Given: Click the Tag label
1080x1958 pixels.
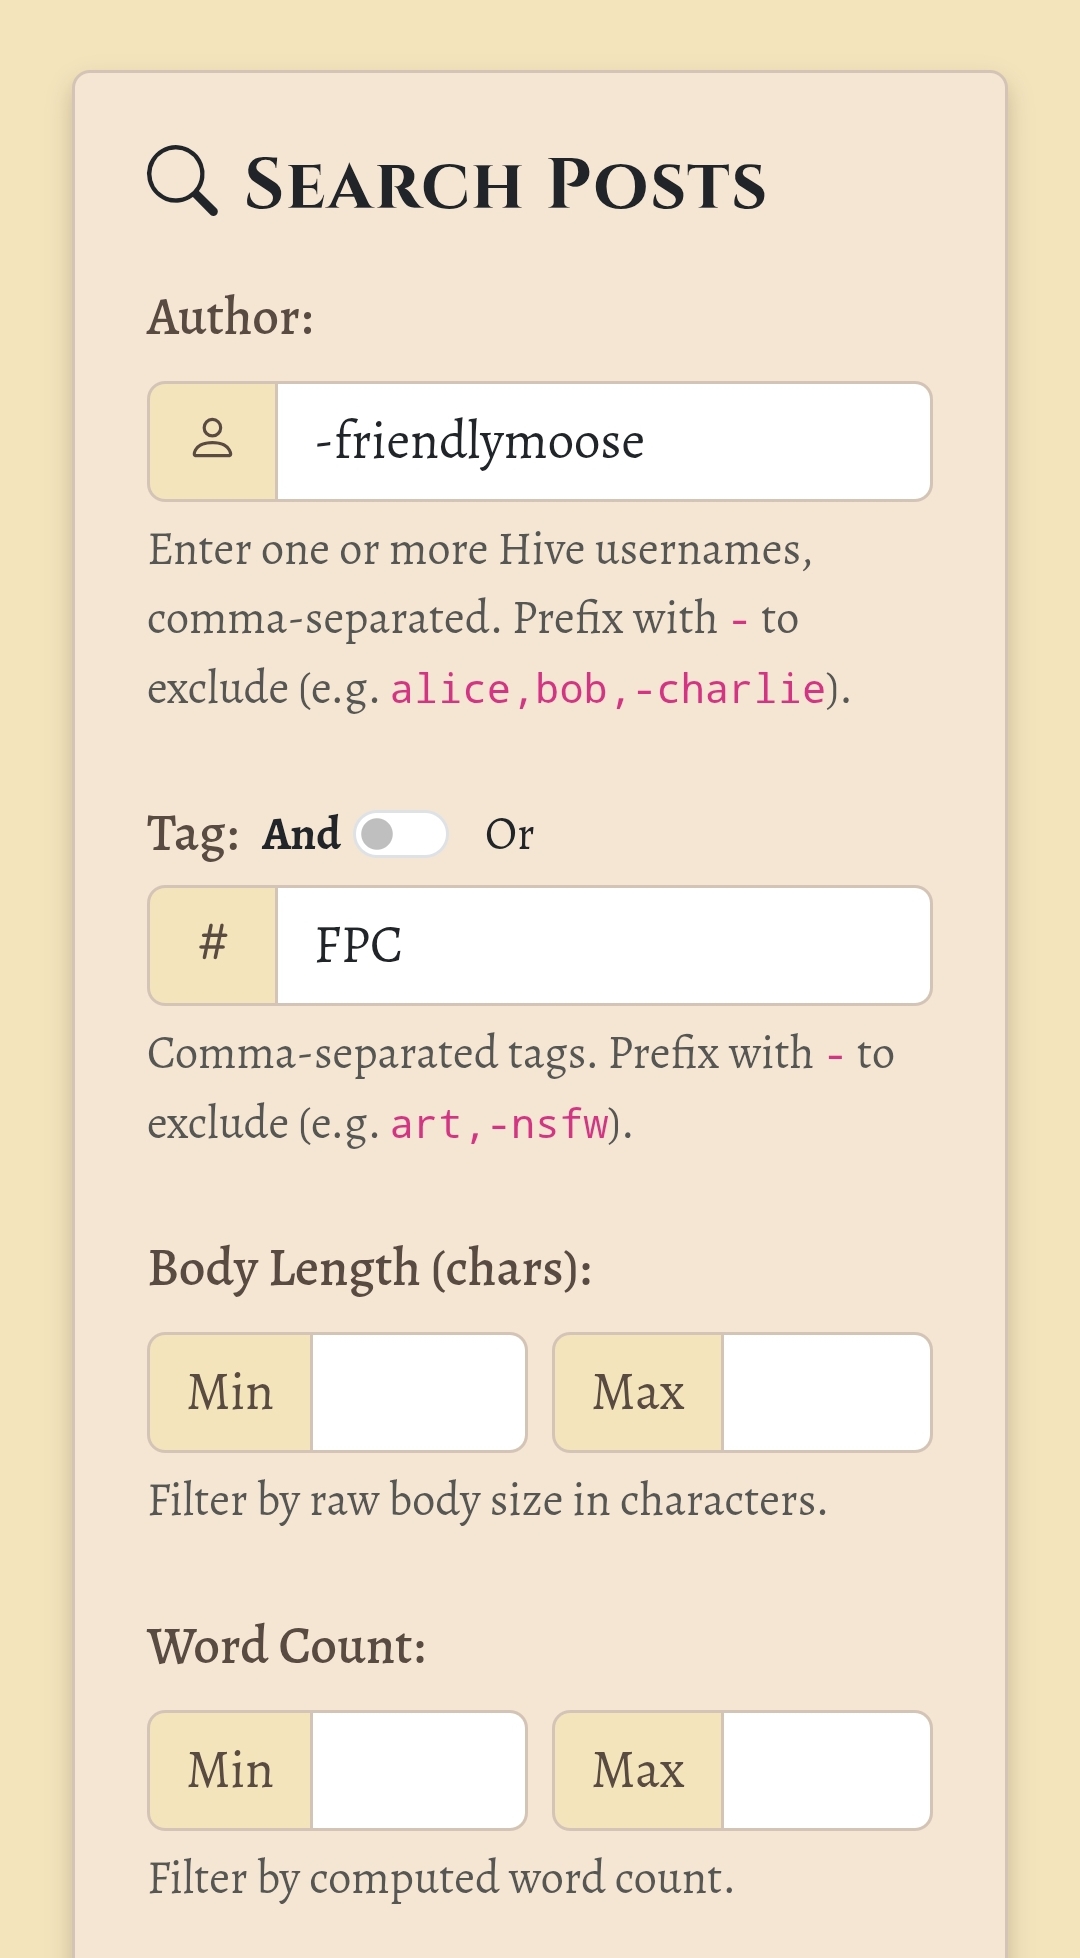Looking at the screenshot, I should point(193,834).
